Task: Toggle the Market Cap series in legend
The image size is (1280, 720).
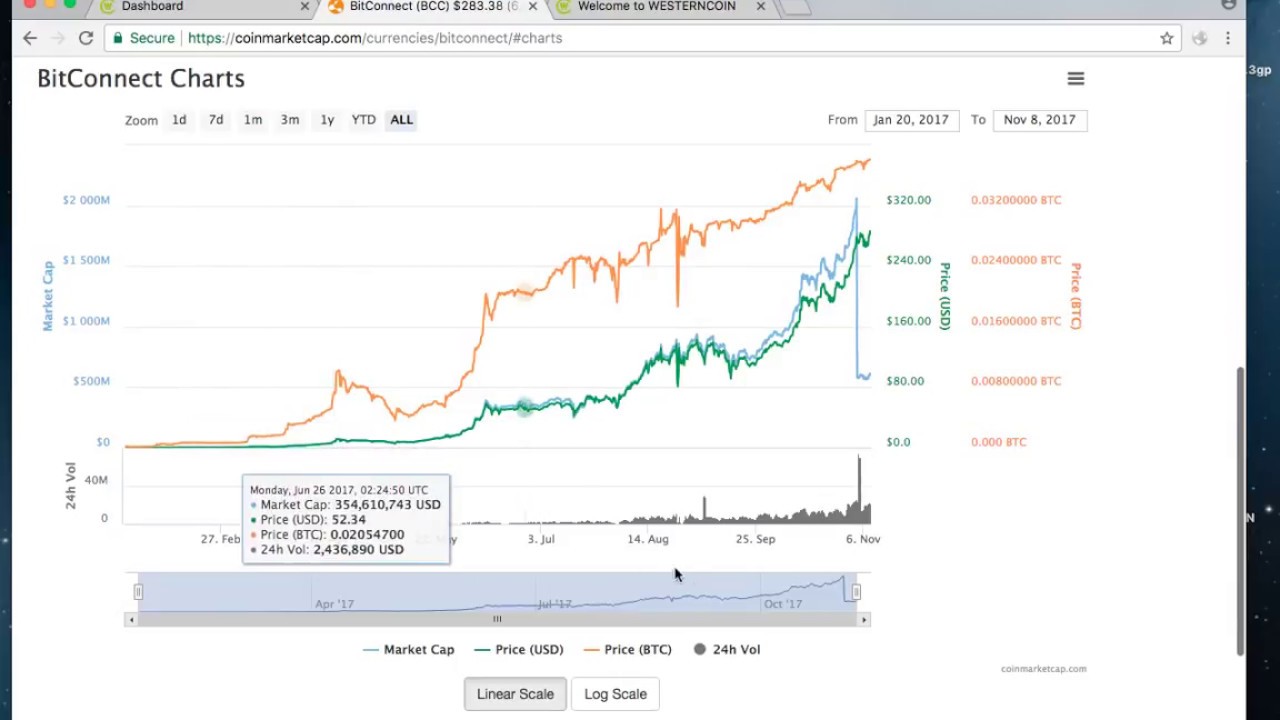Action: click(408, 650)
